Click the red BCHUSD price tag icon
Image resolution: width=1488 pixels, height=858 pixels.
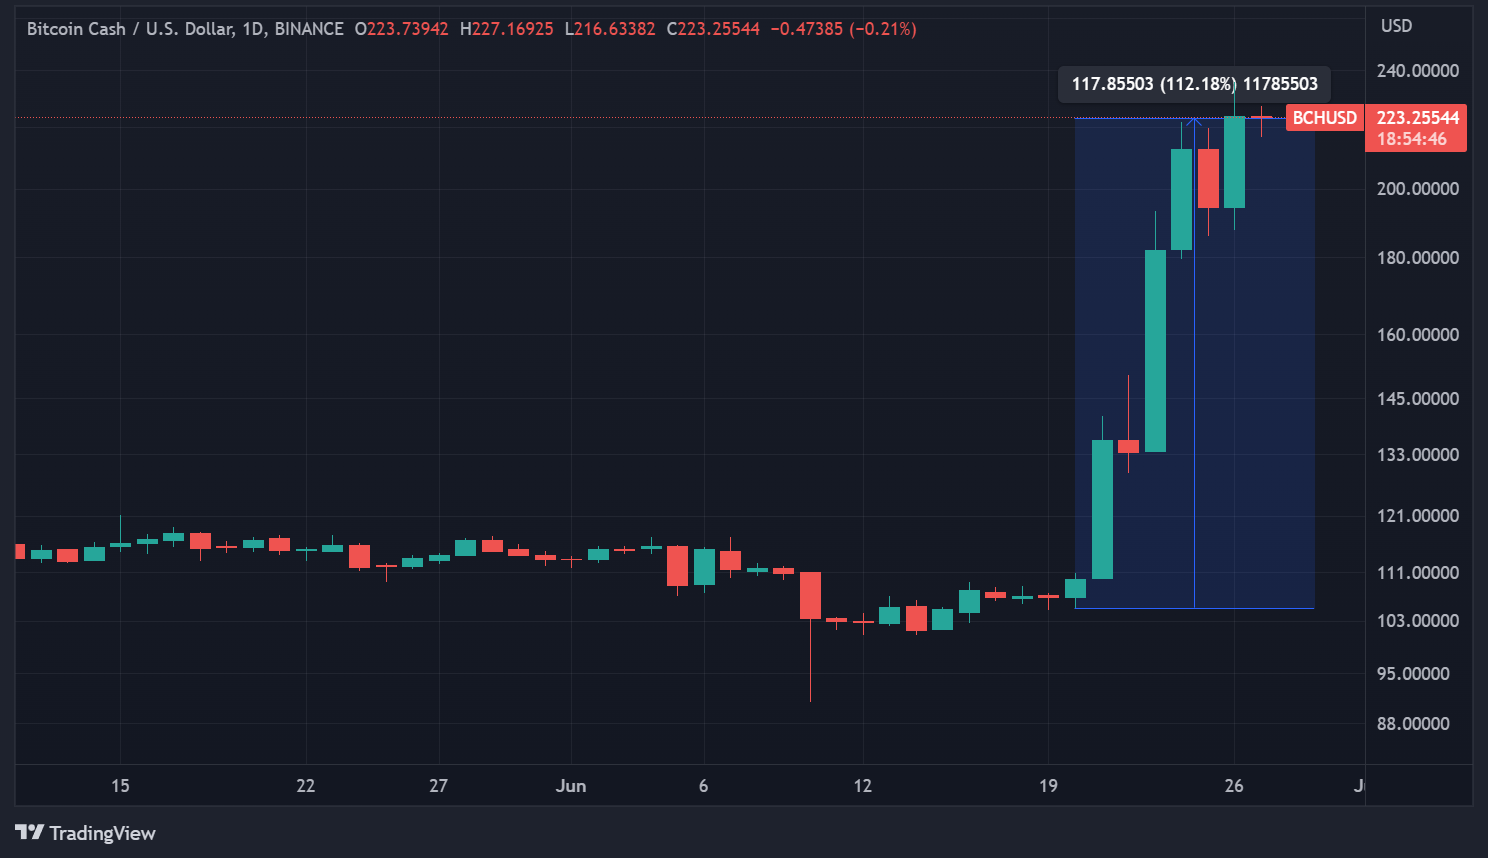[x=1324, y=117]
